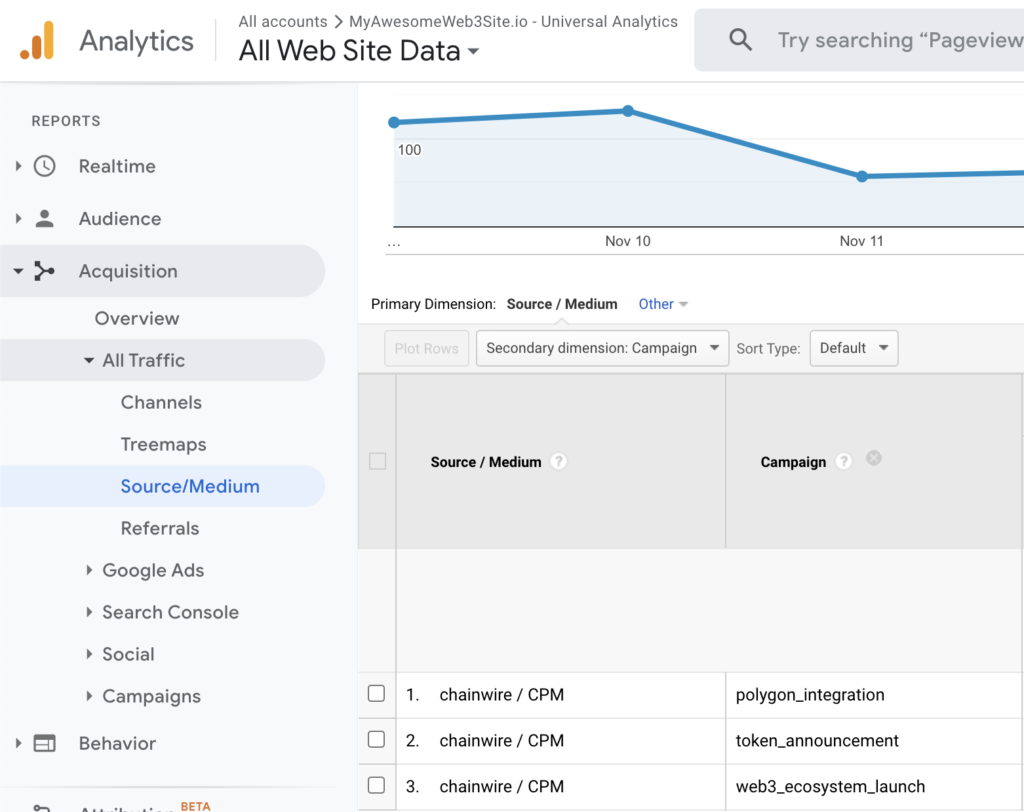Check the polygon_integration row checkbox
This screenshot has width=1024, height=812.
pyautogui.click(x=376, y=694)
